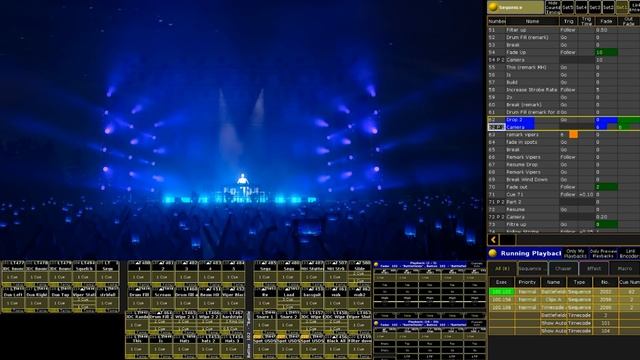Select cue 70 Fade out row
The image size is (640, 360).
tap(564, 187)
